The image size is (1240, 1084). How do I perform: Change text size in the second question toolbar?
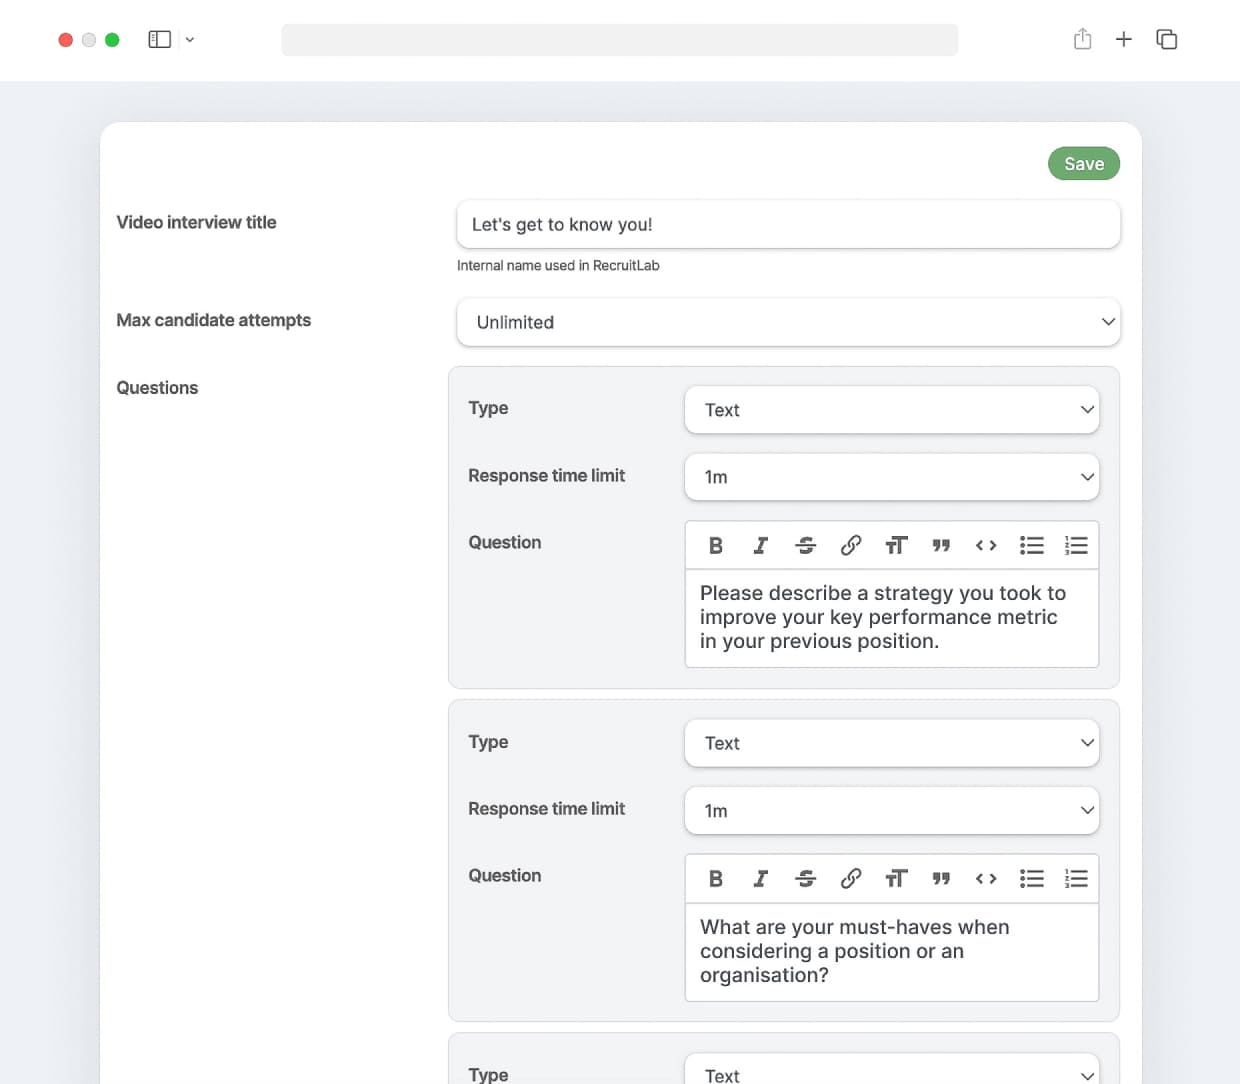click(896, 878)
